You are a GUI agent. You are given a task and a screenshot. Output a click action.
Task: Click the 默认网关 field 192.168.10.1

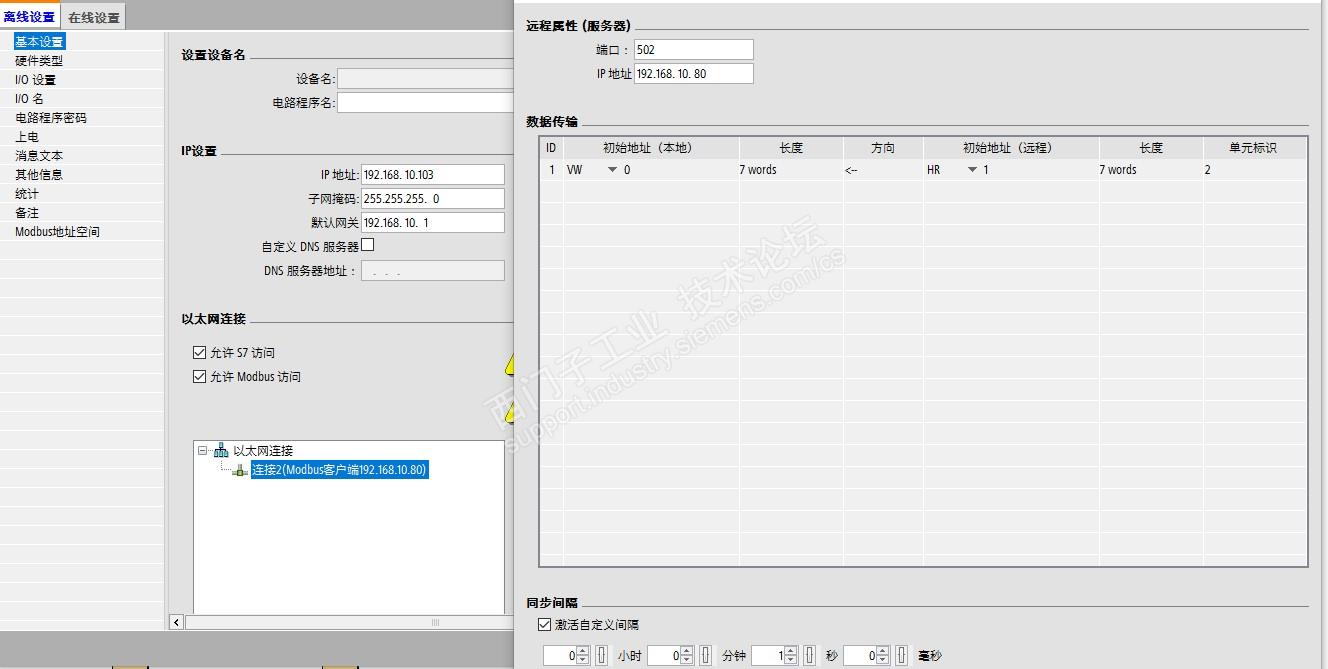pyautogui.click(x=432, y=223)
